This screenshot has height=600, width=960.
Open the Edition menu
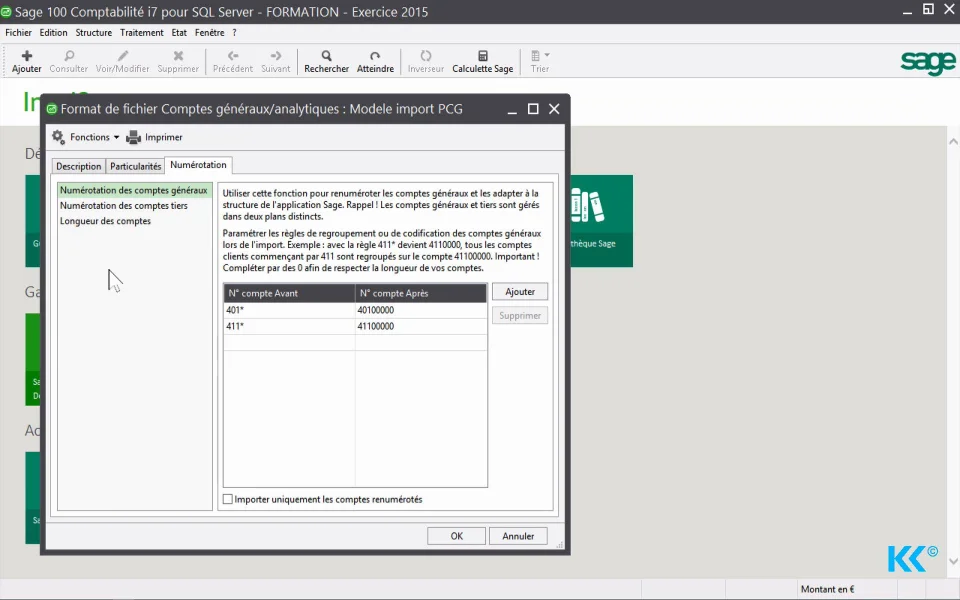point(53,32)
